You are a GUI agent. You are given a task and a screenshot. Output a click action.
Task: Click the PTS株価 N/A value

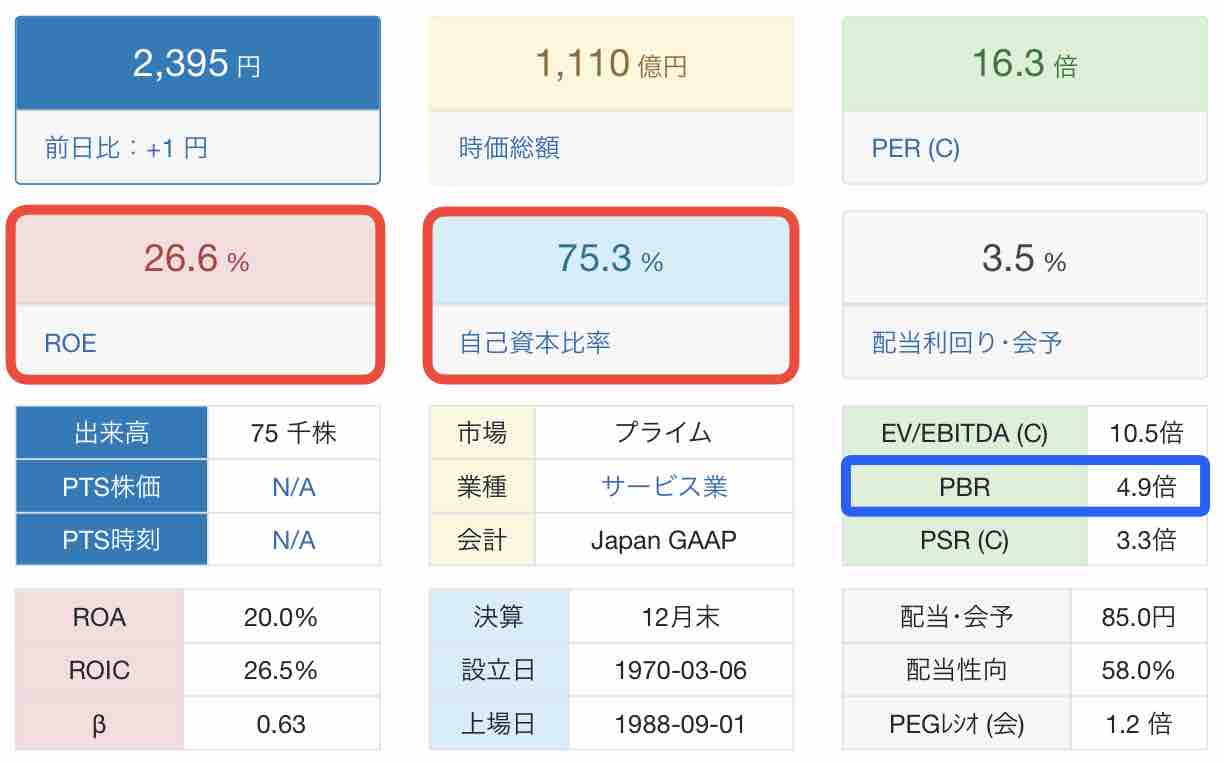294,487
